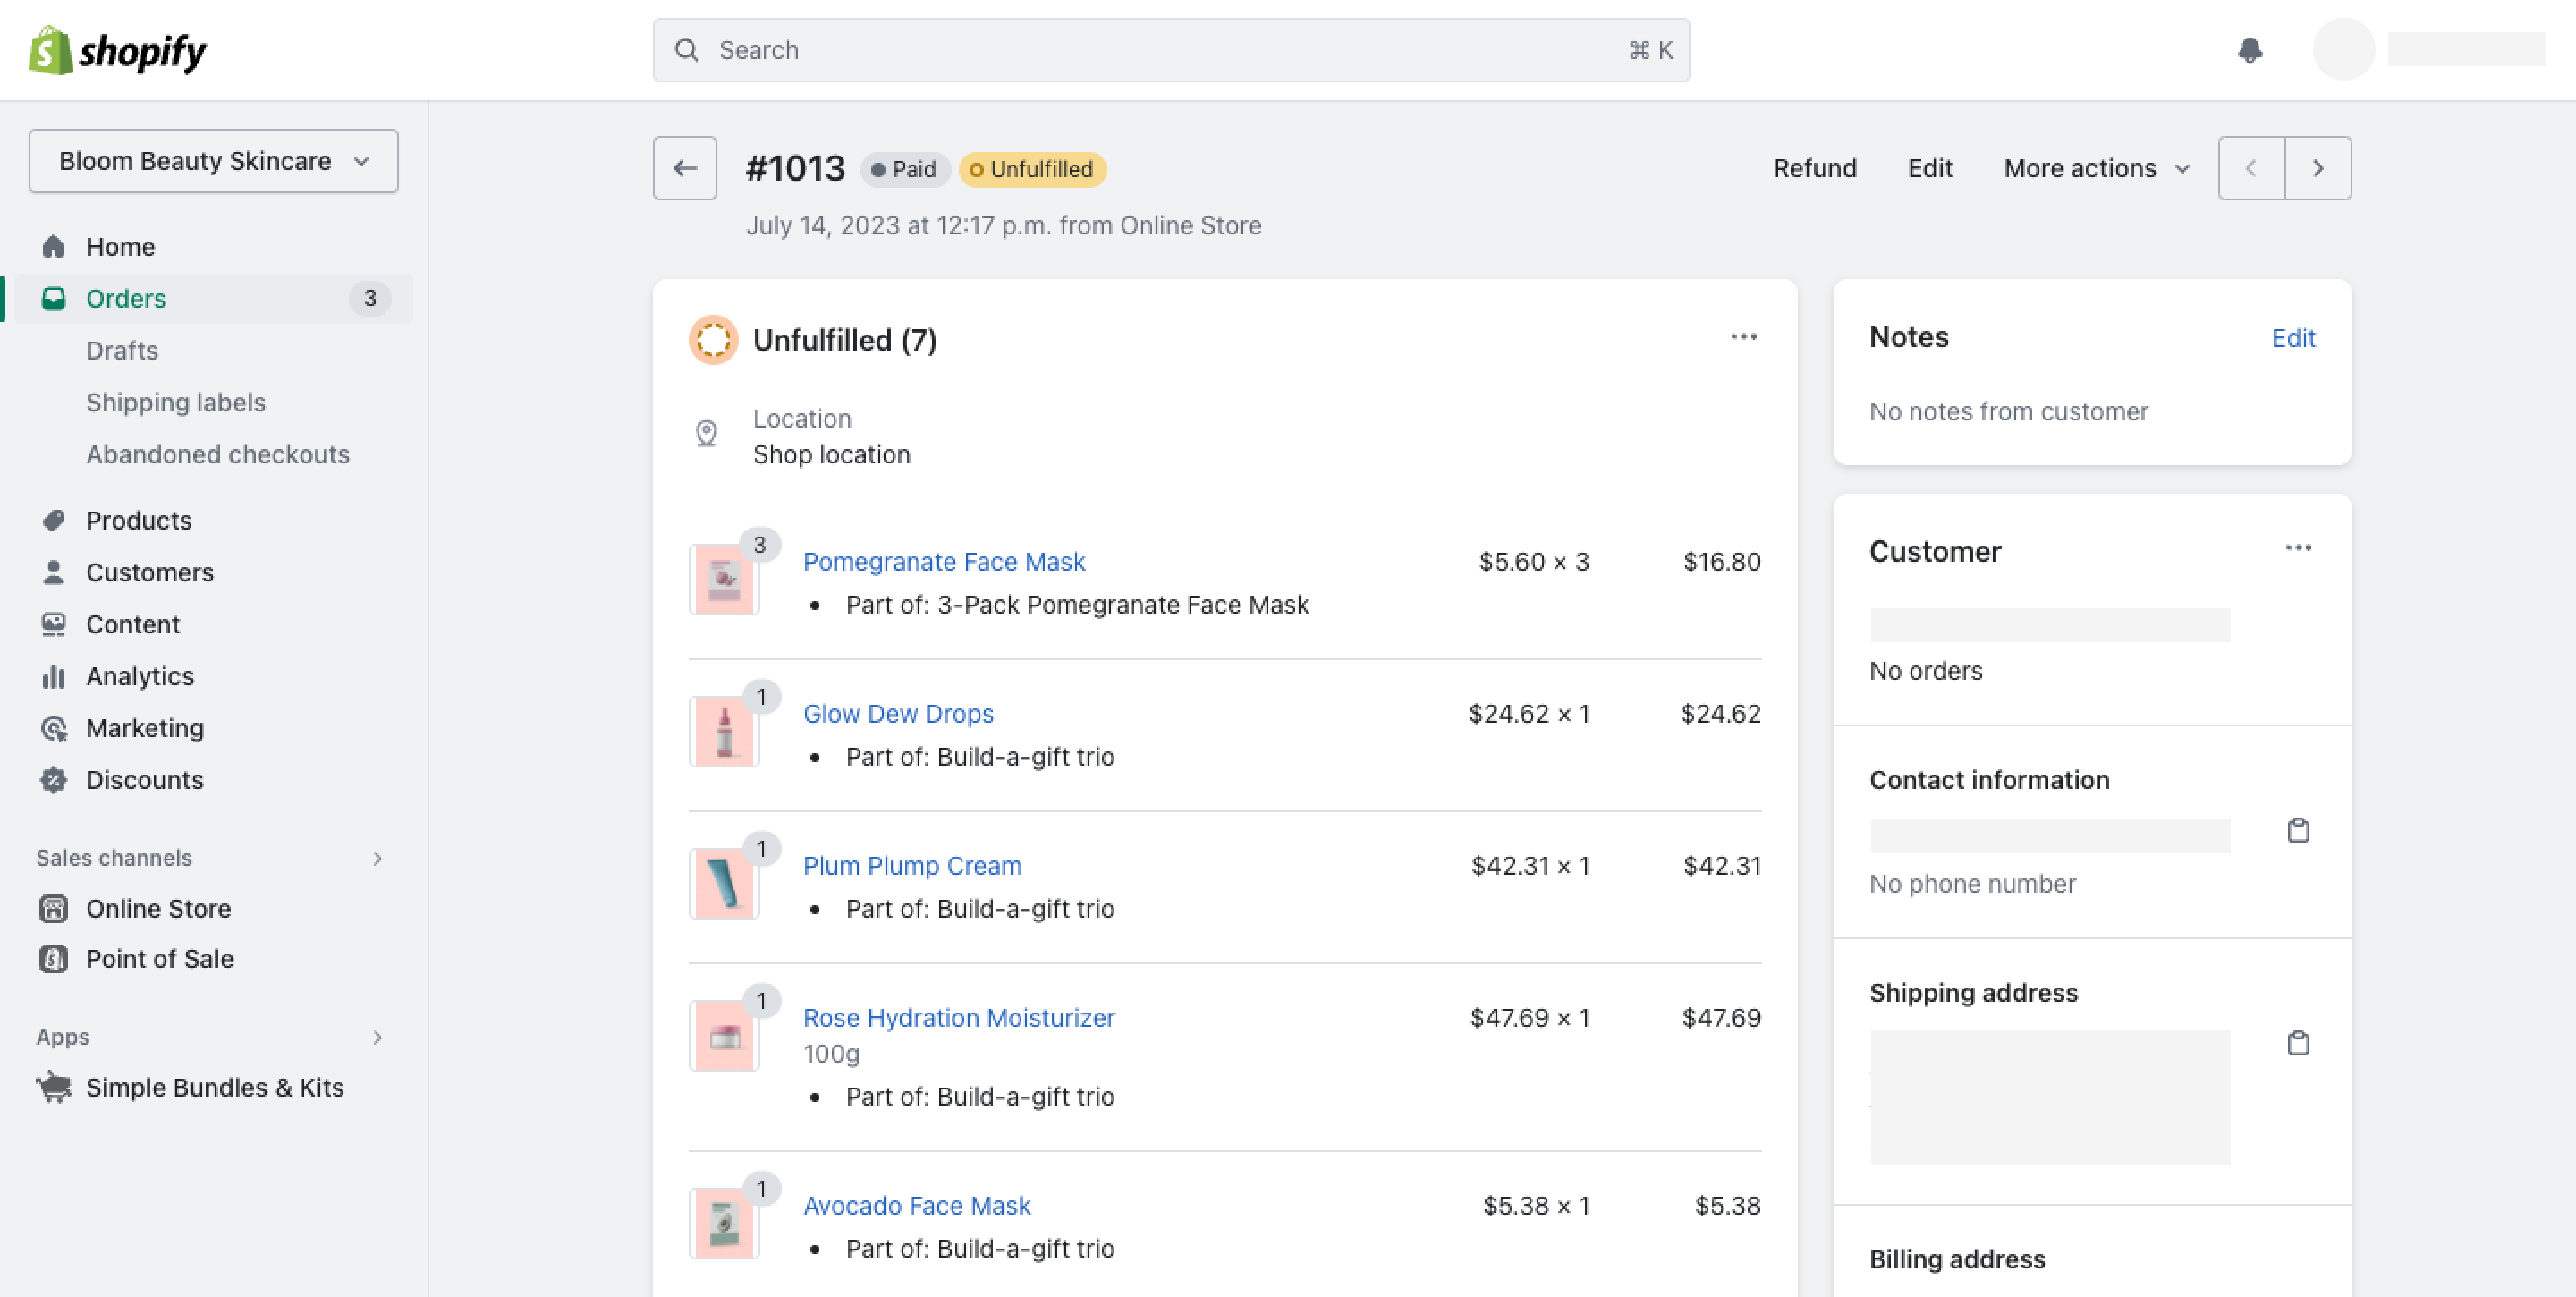Image resolution: width=2576 pixels, height=1297 pixels.
Task: Click the Refund button
Action: [1815, 168]
